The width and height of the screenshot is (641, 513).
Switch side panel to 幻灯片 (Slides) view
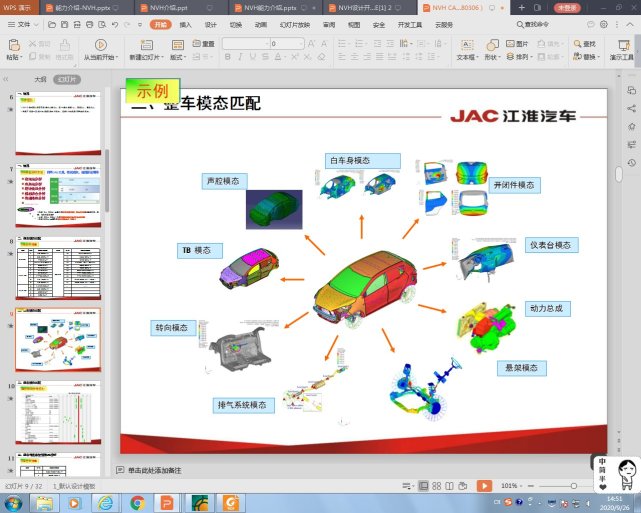[x=67, y=79]
